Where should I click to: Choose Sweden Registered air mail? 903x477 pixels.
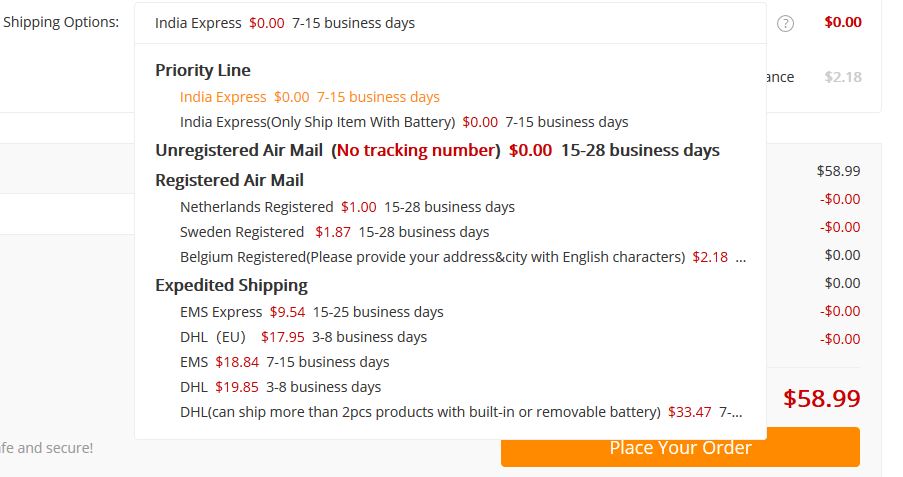[x=334, y=232]
